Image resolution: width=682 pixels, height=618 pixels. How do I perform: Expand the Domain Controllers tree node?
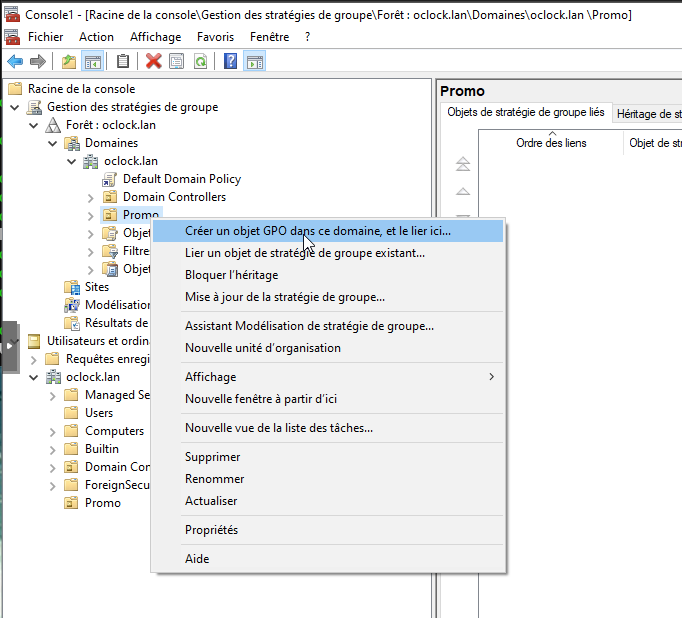(91, 197)
